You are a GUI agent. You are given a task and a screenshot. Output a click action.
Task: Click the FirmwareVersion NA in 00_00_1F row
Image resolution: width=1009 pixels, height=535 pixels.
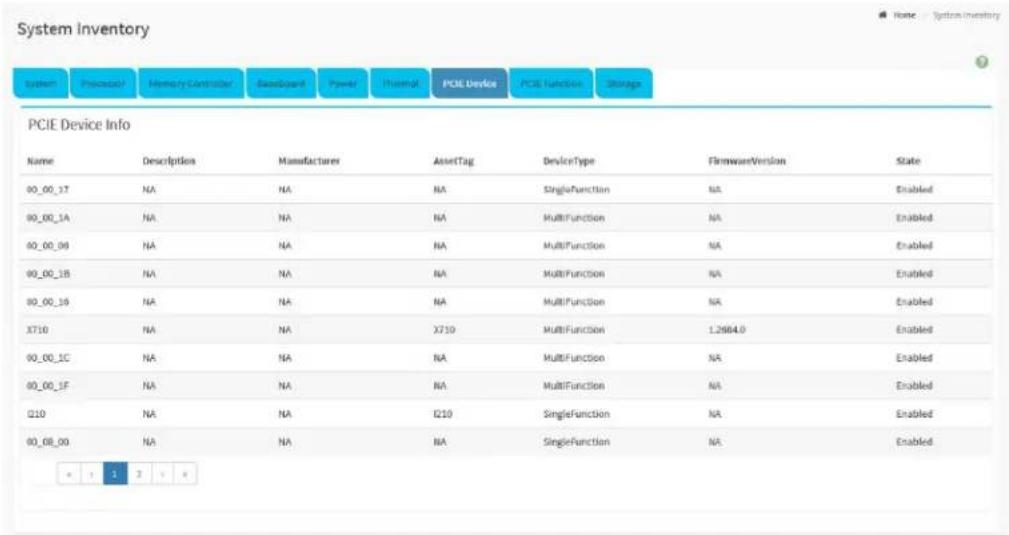coord(715,386)
